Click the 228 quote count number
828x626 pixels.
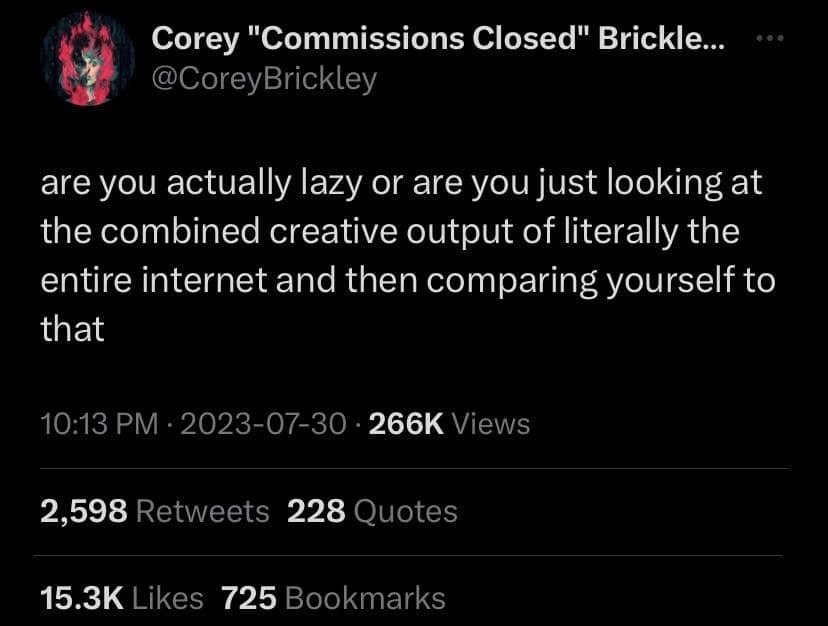pos(316,512)
